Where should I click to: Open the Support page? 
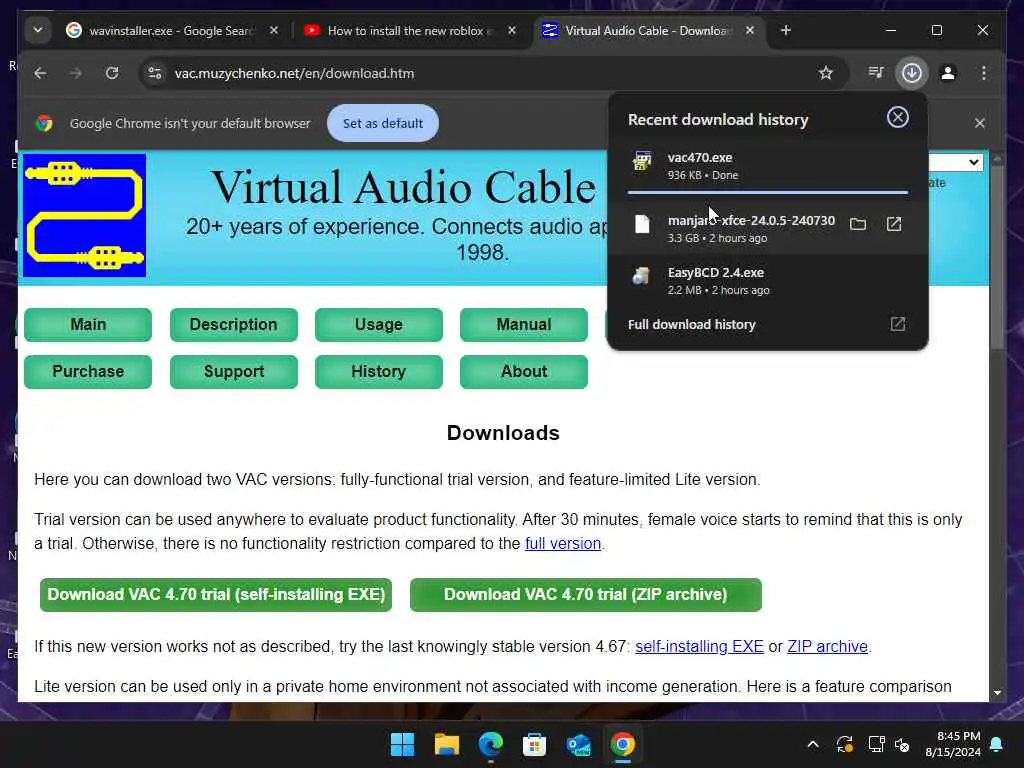point(233,372)
